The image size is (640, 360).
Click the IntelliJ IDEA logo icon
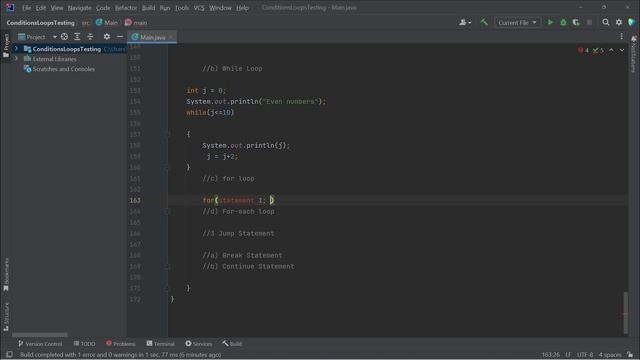tap(10, 7)
